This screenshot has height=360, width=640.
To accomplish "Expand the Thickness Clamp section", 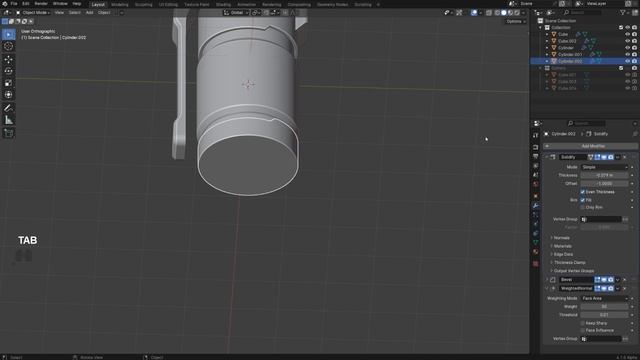I will pos(569,262).
